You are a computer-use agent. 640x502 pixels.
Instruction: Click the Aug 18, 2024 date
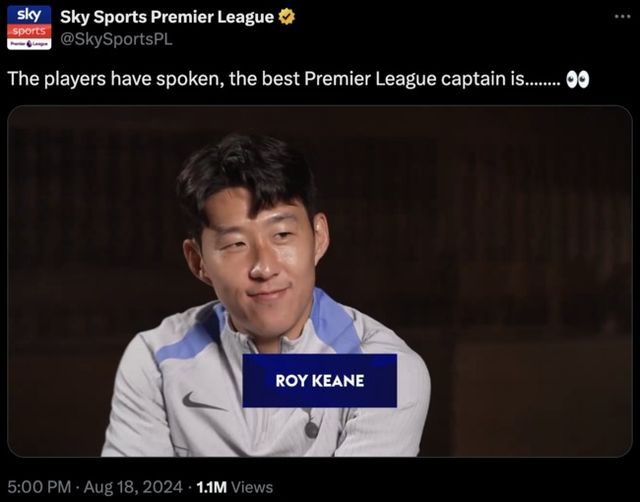pos(133,487)
